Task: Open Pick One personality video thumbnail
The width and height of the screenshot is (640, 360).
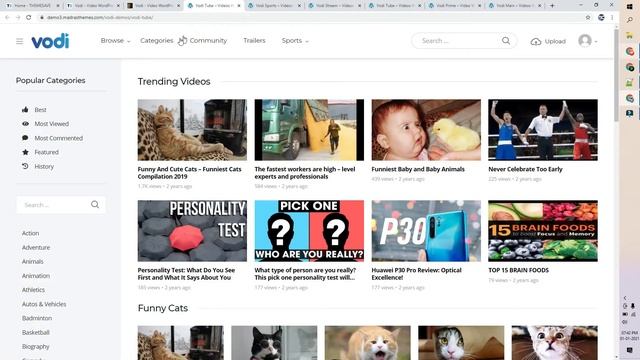Action: [x=309, y=231]
